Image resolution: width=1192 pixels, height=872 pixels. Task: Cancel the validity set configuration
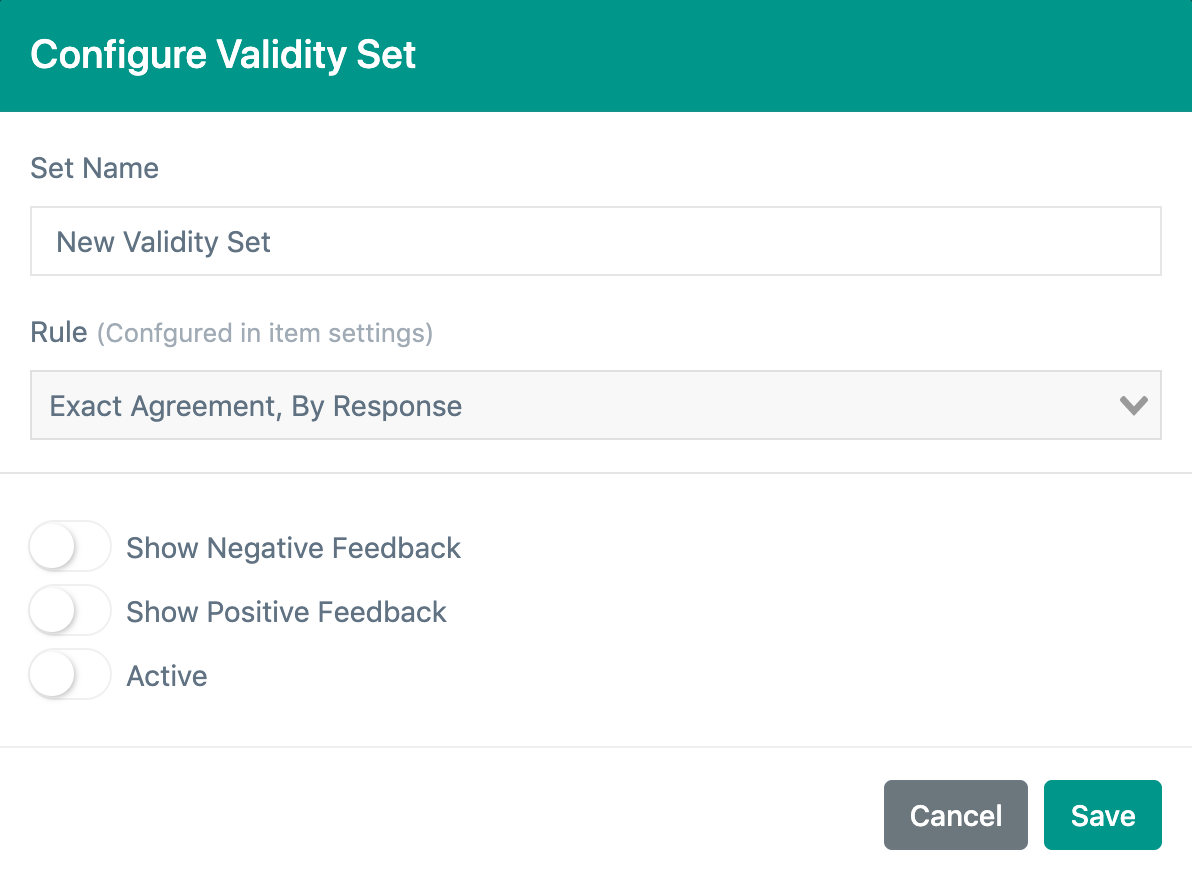955,815
